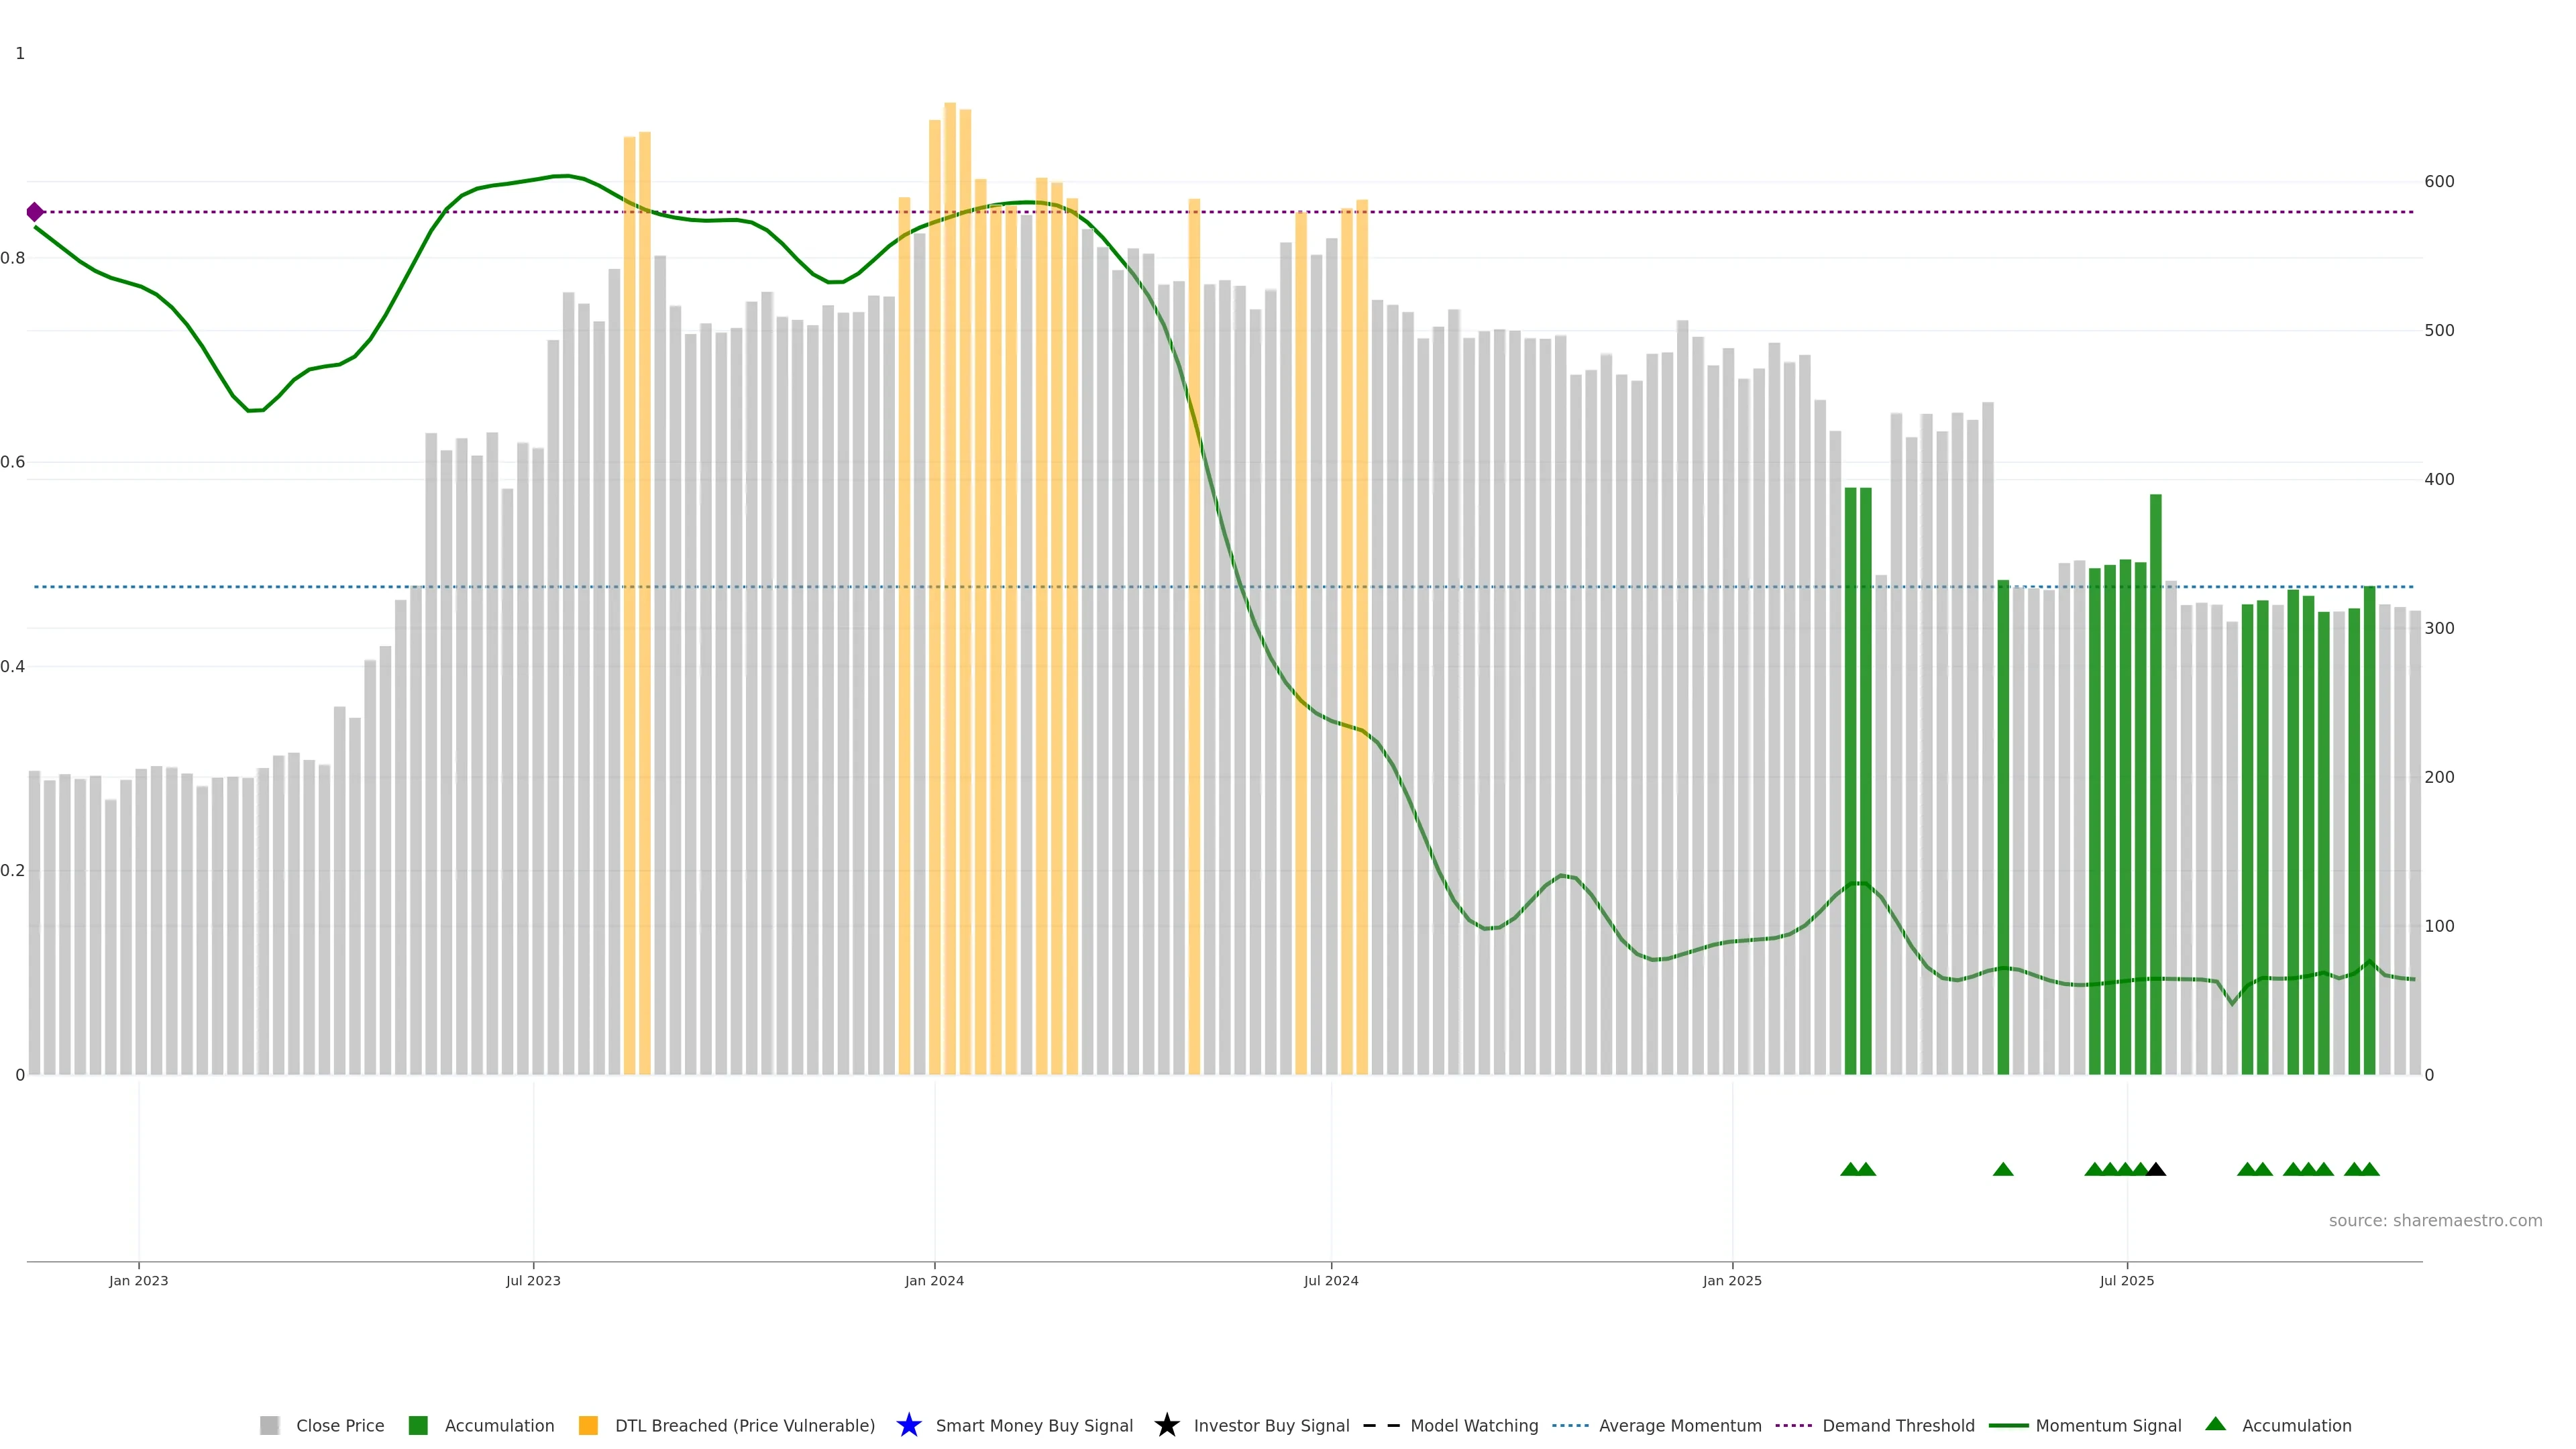Toggle the Close Price legend entry
Viewport: 2576px width, 1449px height.
(x=340, y=1425)
